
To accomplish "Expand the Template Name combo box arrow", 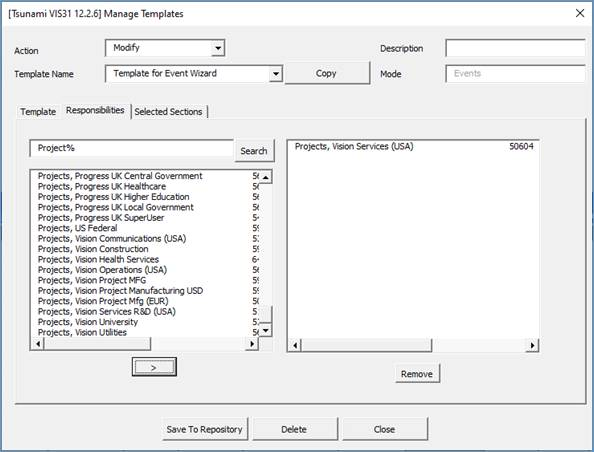I will pyautogui.click(x=276, y=74).
